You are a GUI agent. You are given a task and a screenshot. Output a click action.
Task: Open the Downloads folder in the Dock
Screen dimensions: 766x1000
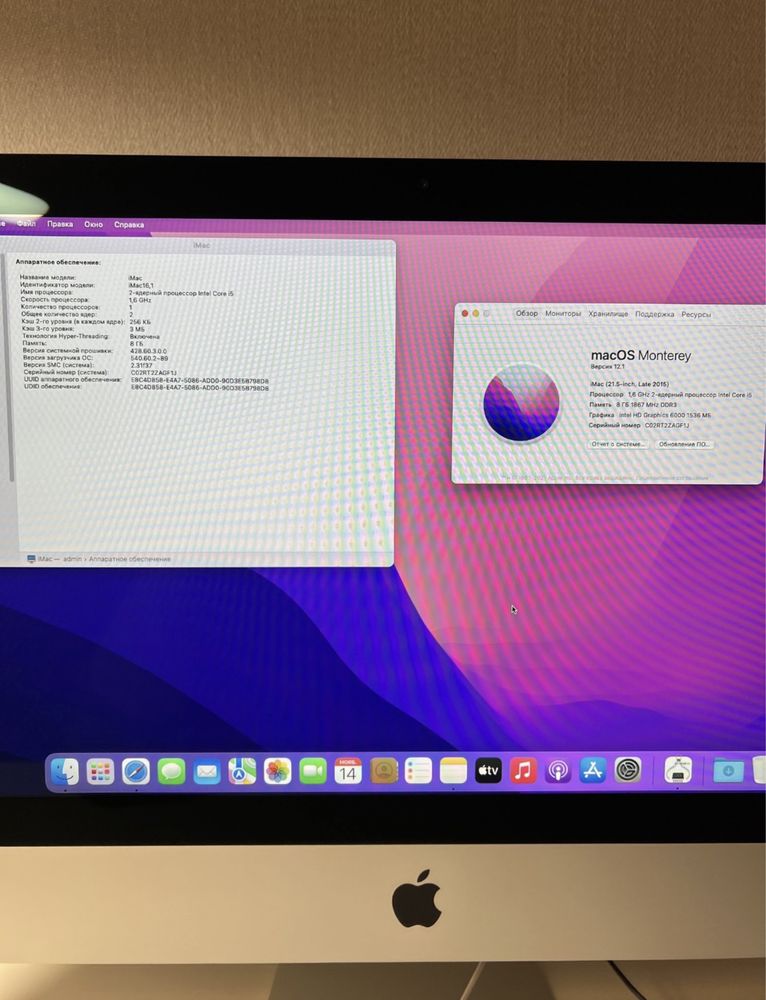coord(728,770)
